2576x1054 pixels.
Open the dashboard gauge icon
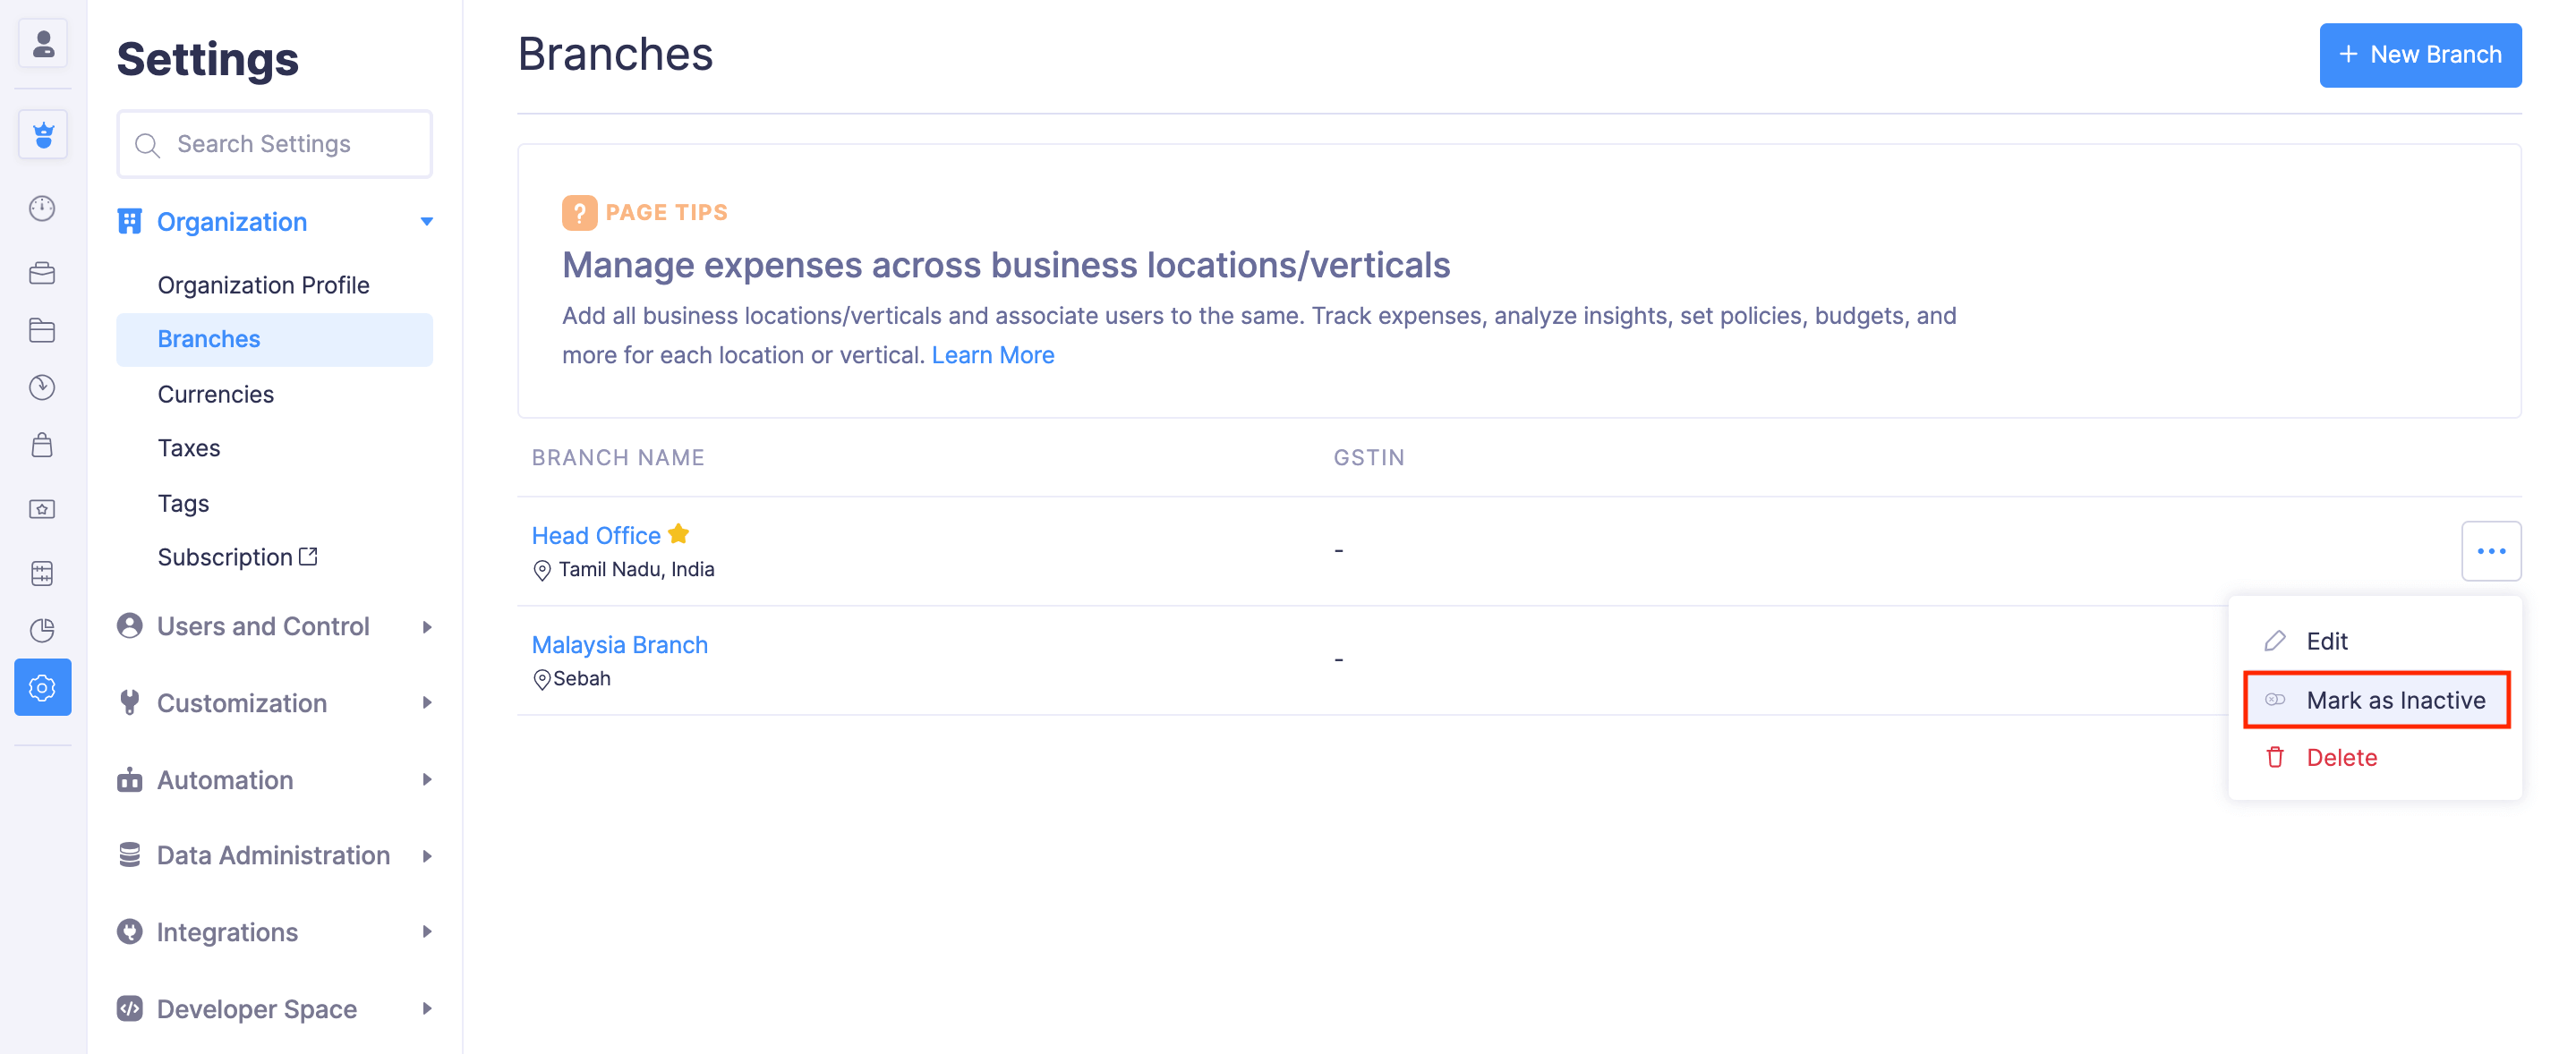click(x=42, y=208)
